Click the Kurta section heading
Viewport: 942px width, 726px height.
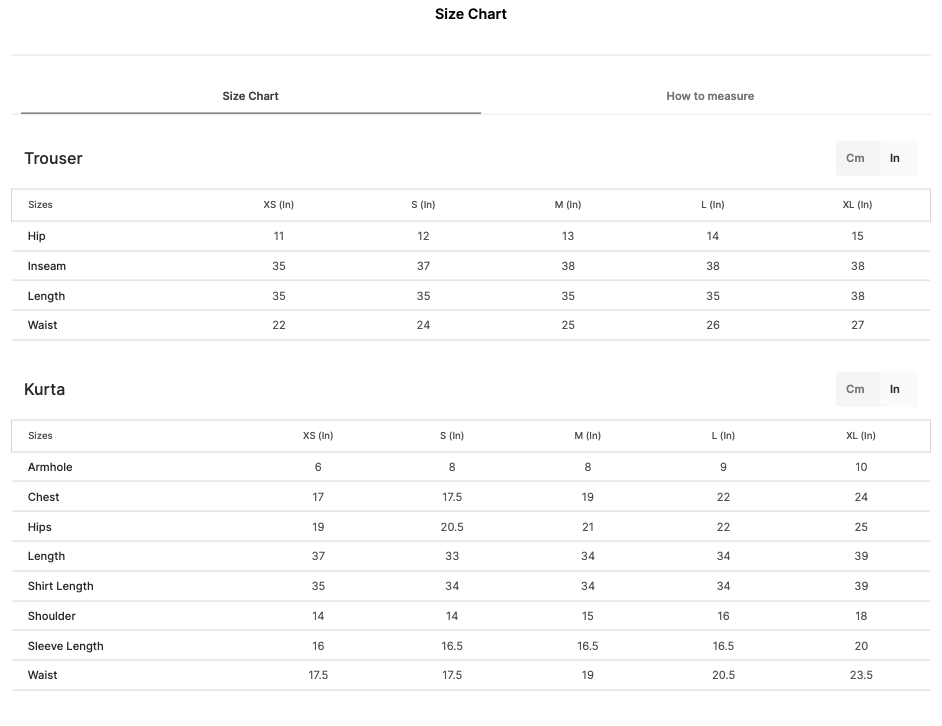(44, 389)
